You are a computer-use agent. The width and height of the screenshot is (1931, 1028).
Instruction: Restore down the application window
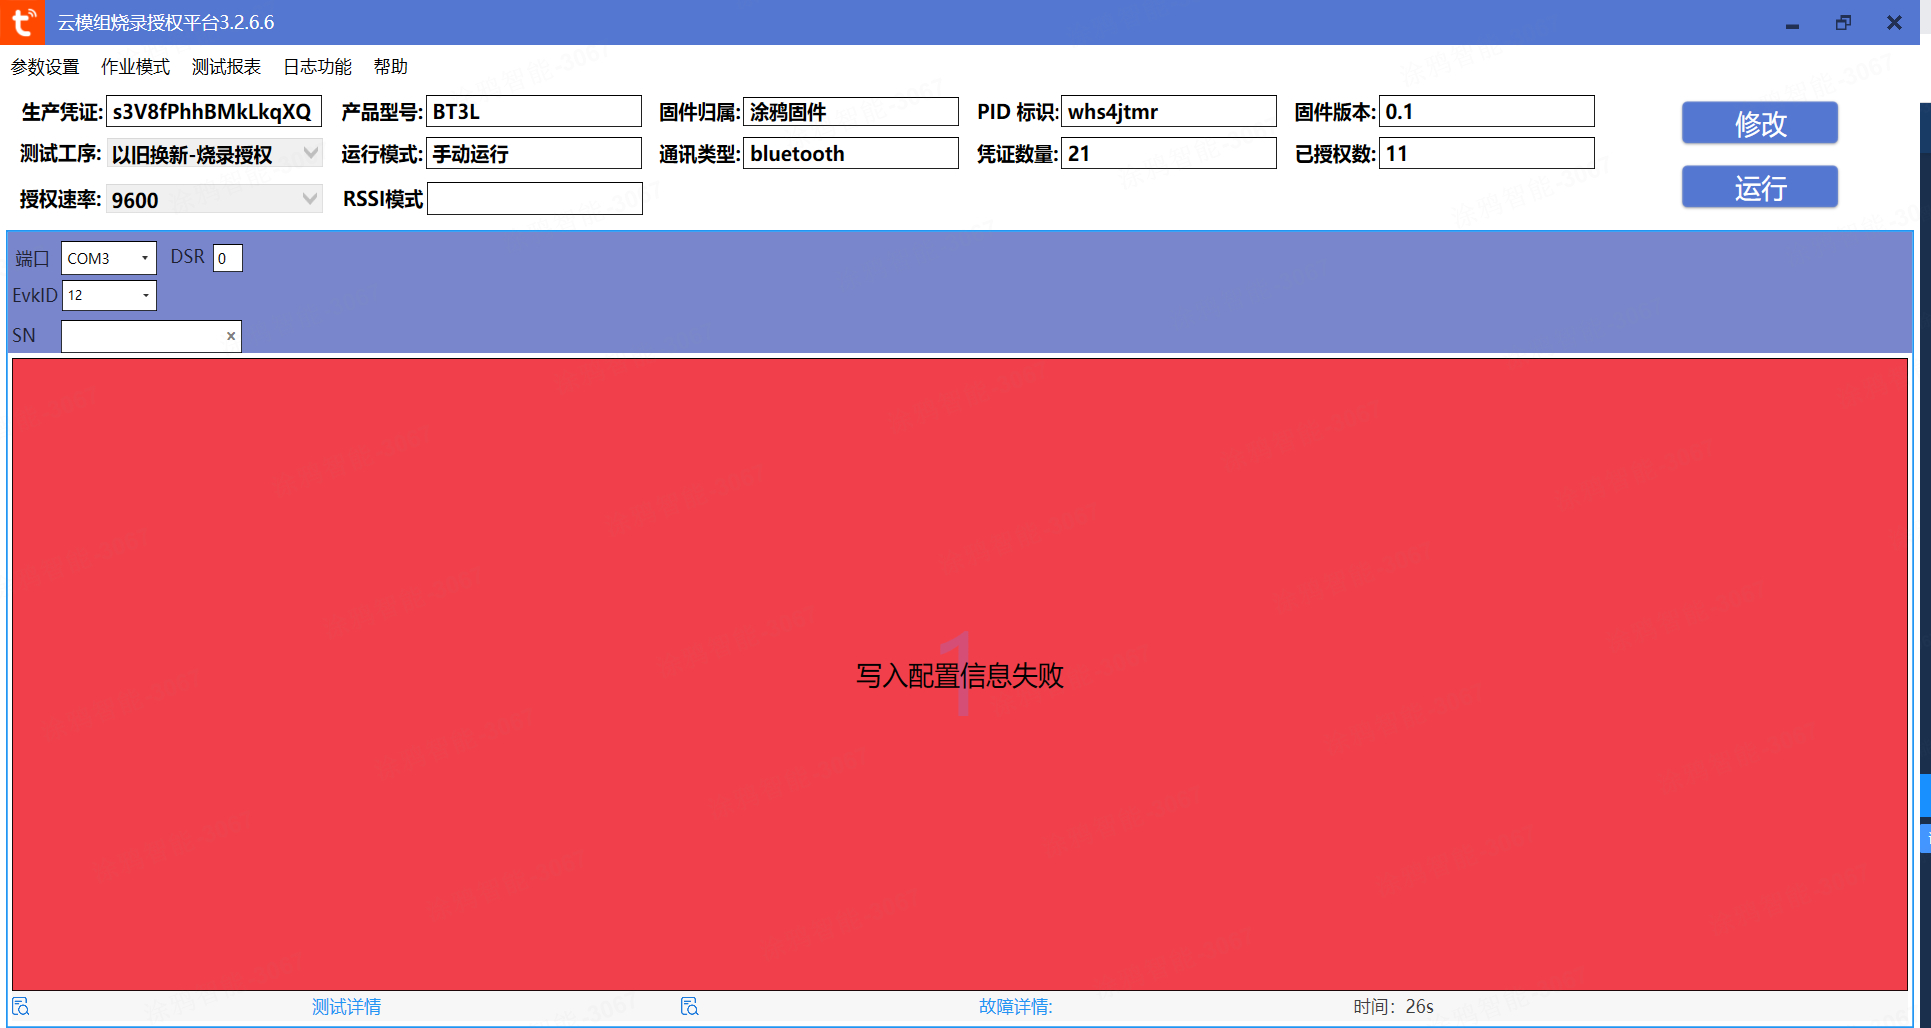click(1843, 23)
